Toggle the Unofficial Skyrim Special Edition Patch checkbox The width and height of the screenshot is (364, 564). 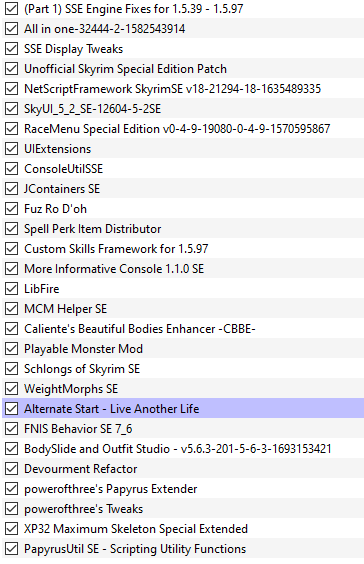pos(12,69)
